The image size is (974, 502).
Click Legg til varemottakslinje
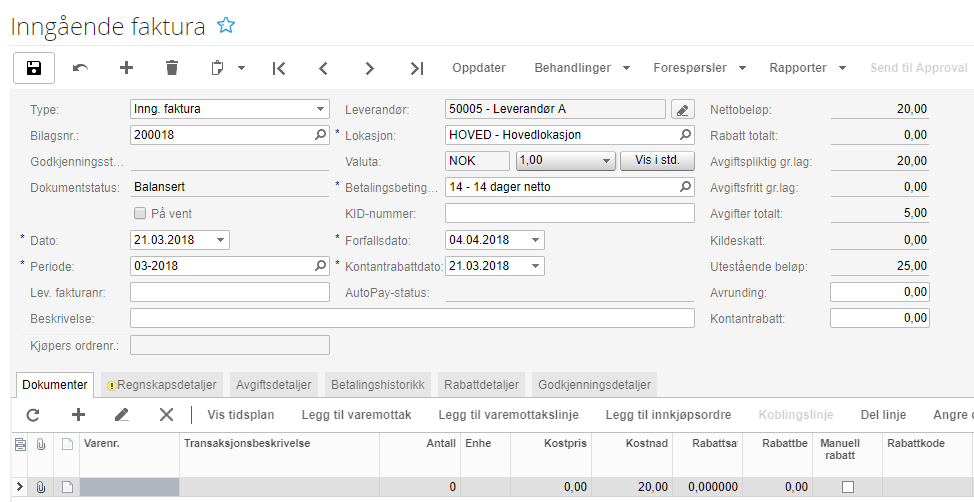coord(509,414)
